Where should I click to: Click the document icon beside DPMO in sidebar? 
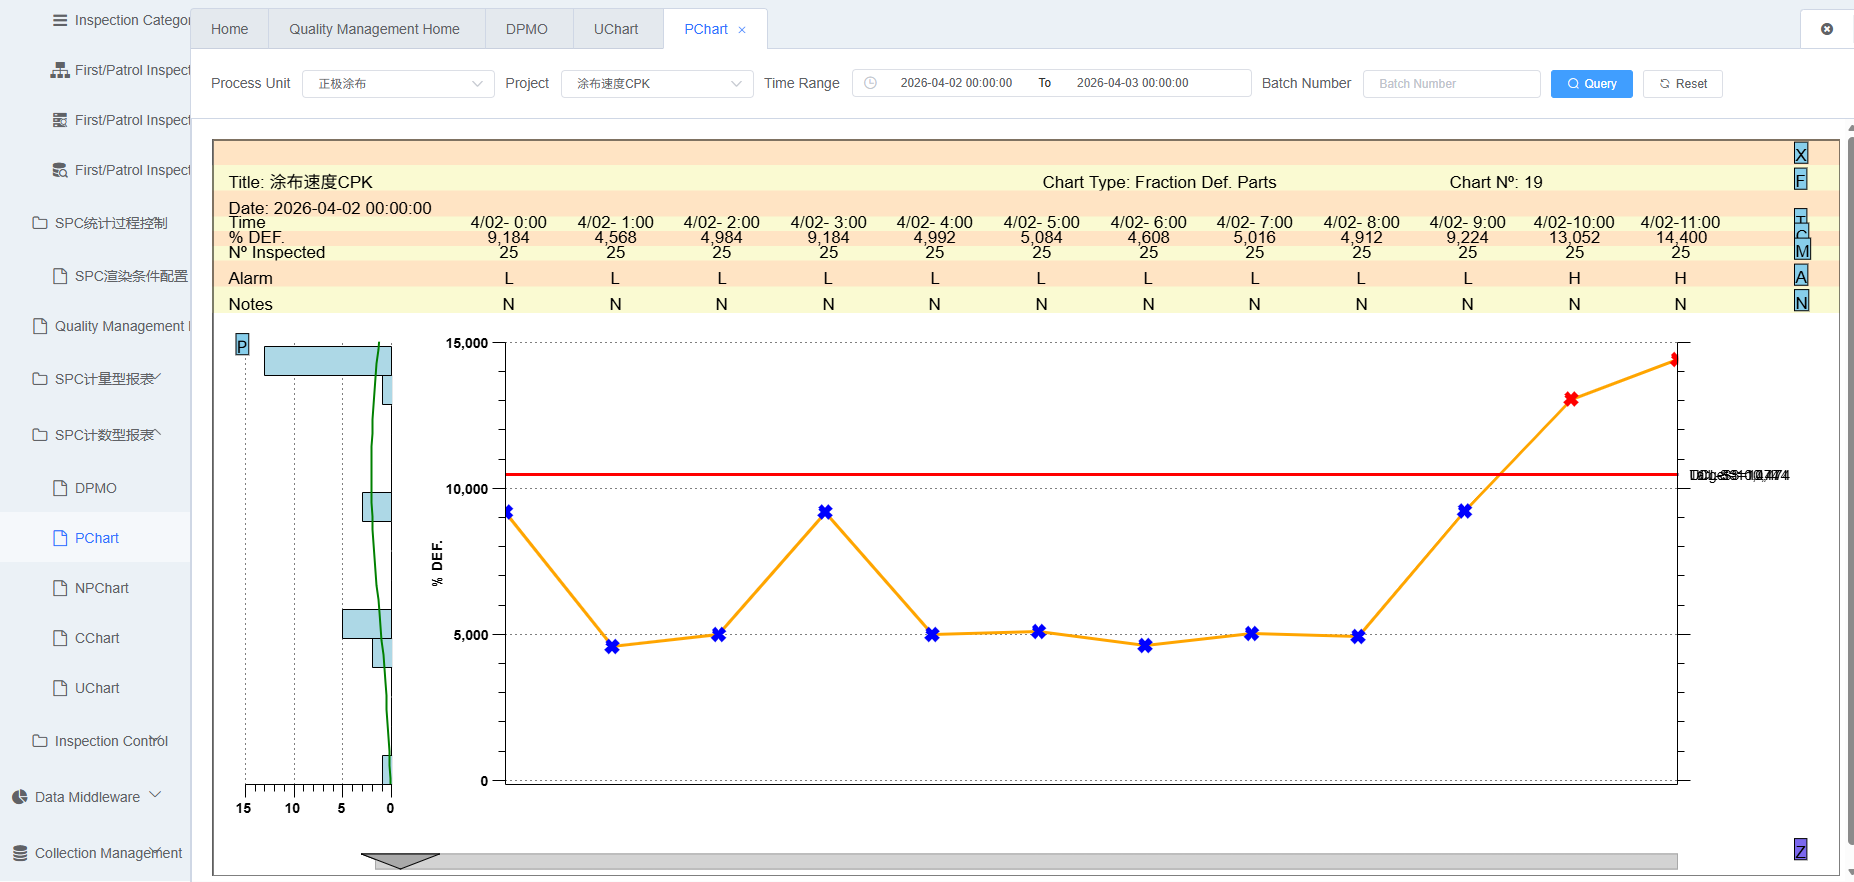[60, 488]
